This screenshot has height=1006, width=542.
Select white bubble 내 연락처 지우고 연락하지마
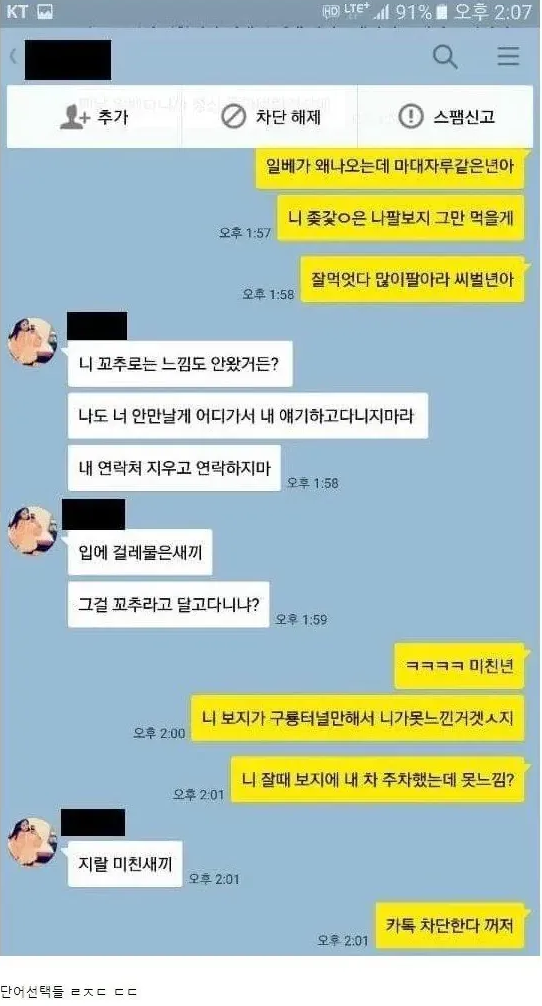click(x=174, y=468)
